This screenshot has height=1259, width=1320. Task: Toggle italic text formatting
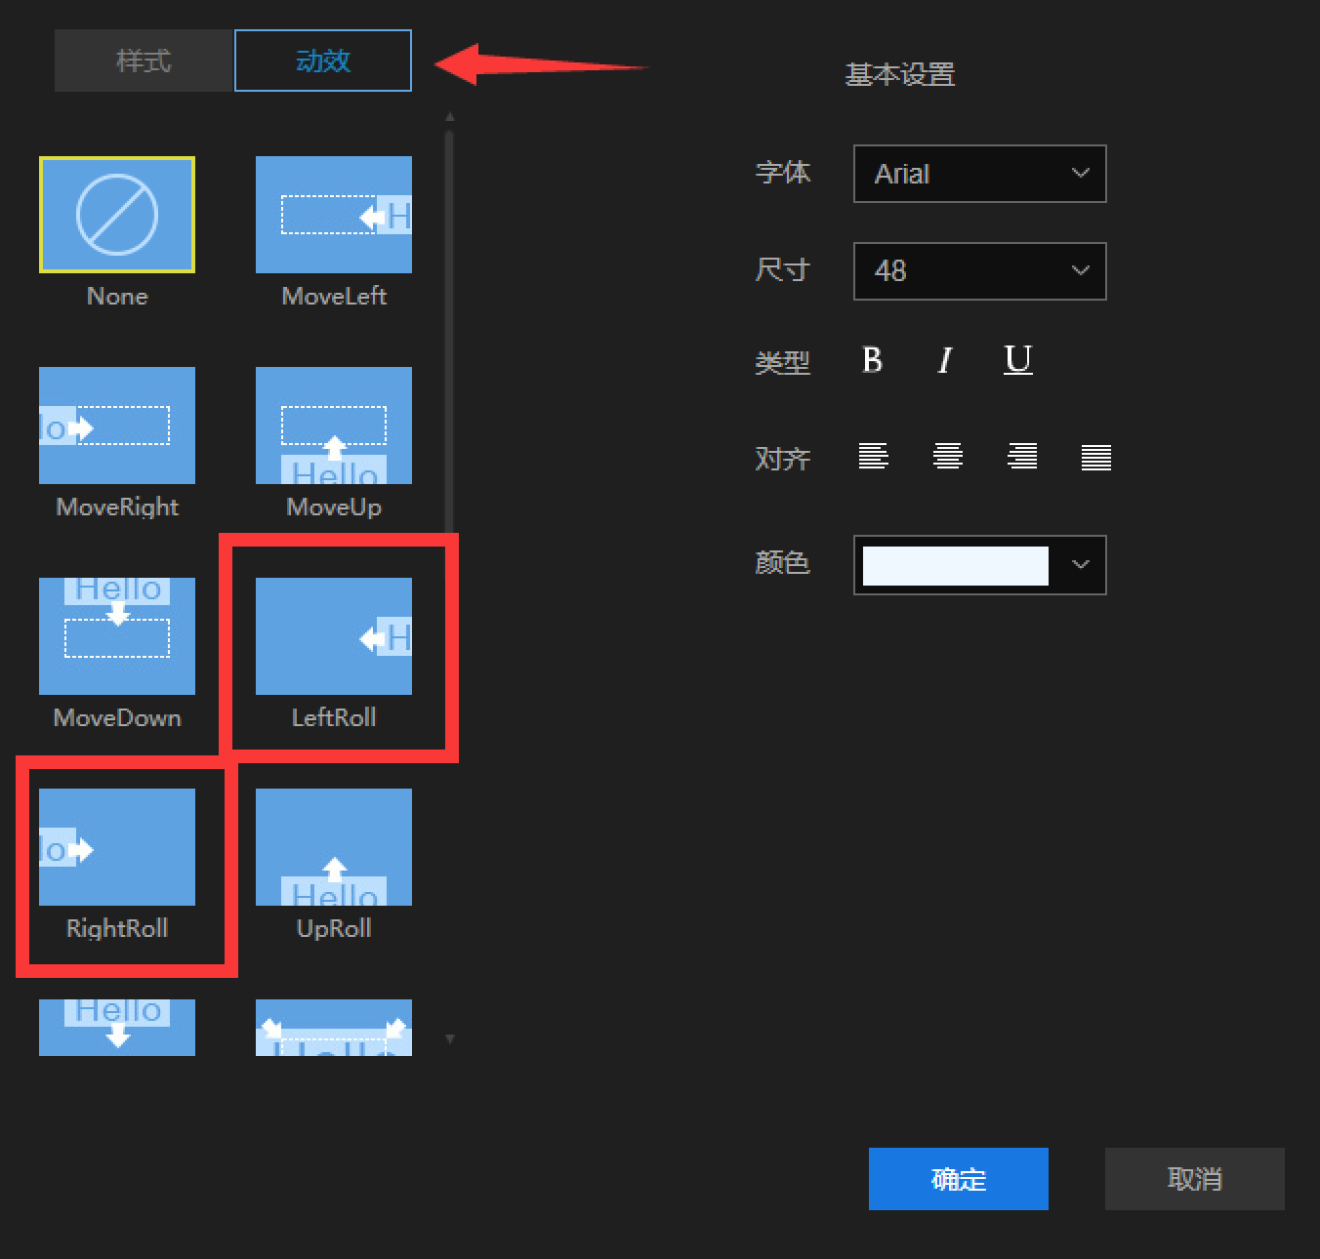tap(944, 361)
